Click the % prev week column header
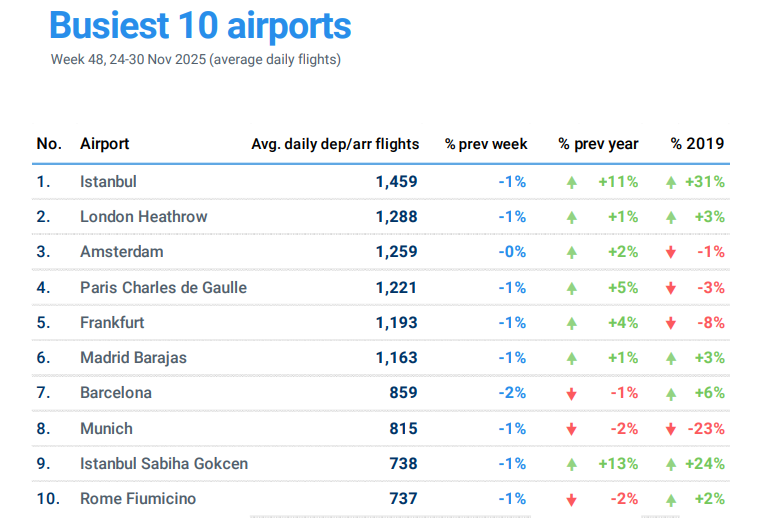The width and height of the screenshot is (763, 530). click(x=486, y=144)
